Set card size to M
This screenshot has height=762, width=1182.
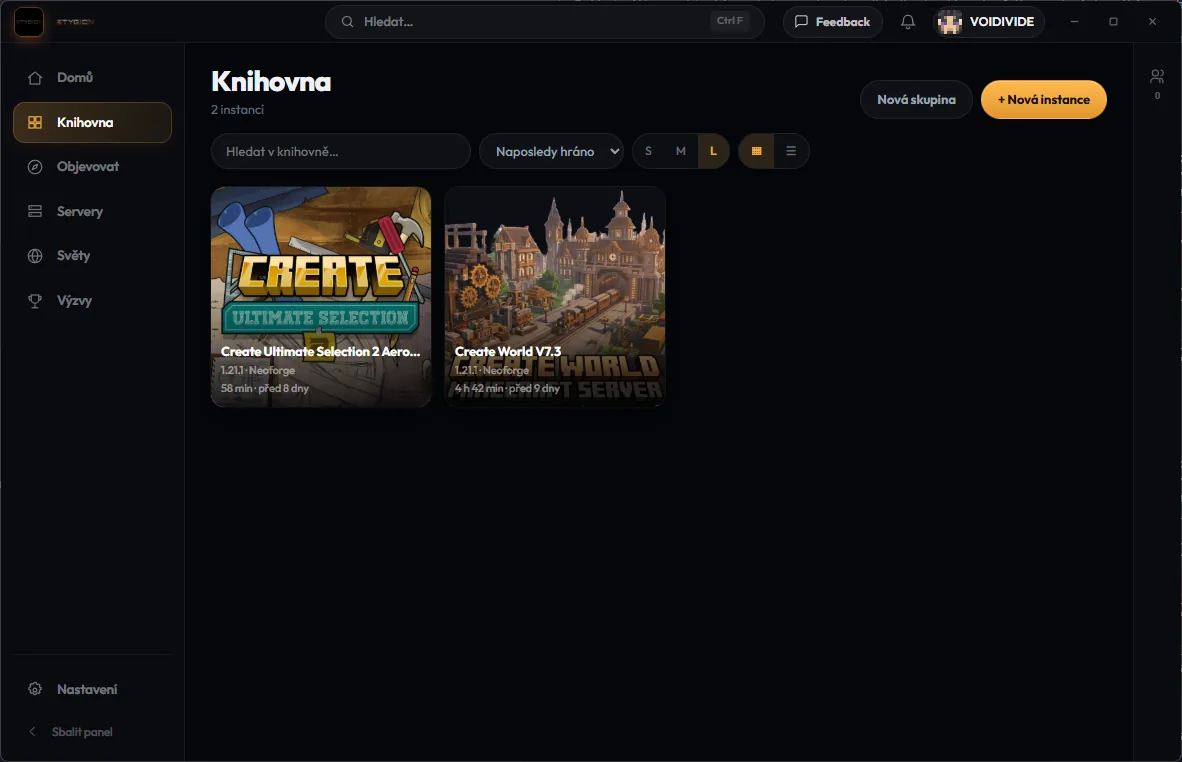click(681, 151)
